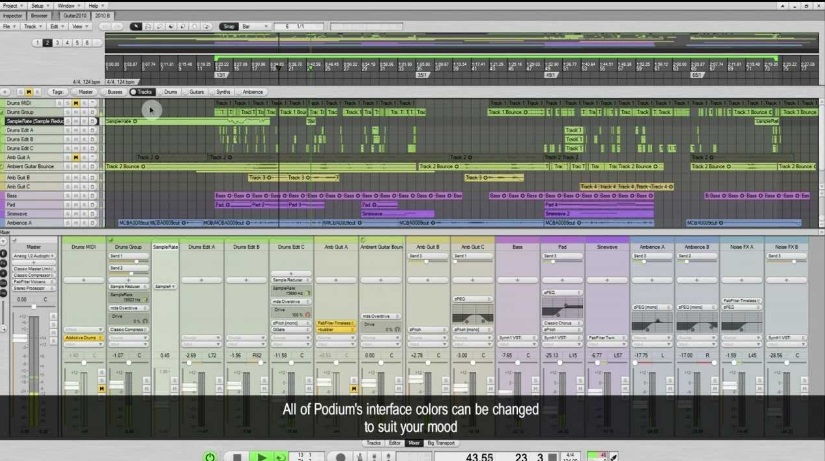The width and height of the screenshot is (825, 461).
Task: Toggle the metronome icon
Action: tap(360, 457)
